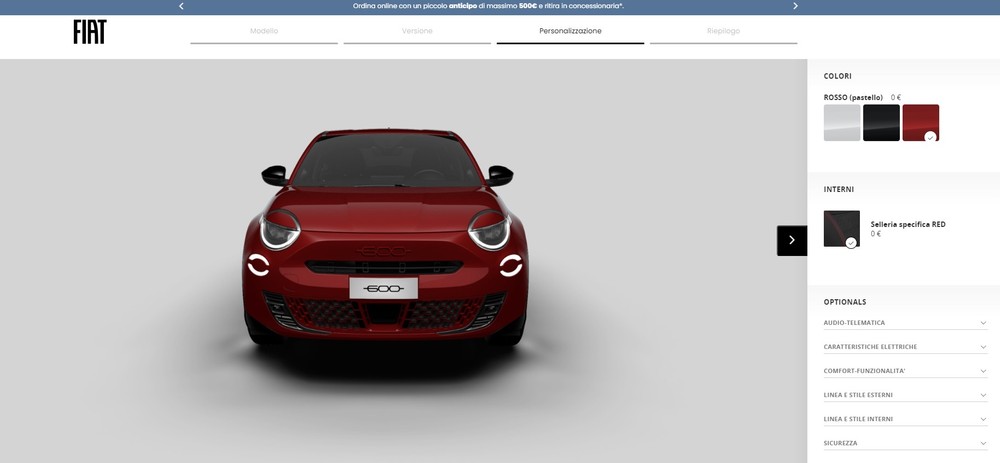Viewport: 1000px width, 463px height.
Task: Click the red Fiat 600 car preview
Action: (385, 237)
